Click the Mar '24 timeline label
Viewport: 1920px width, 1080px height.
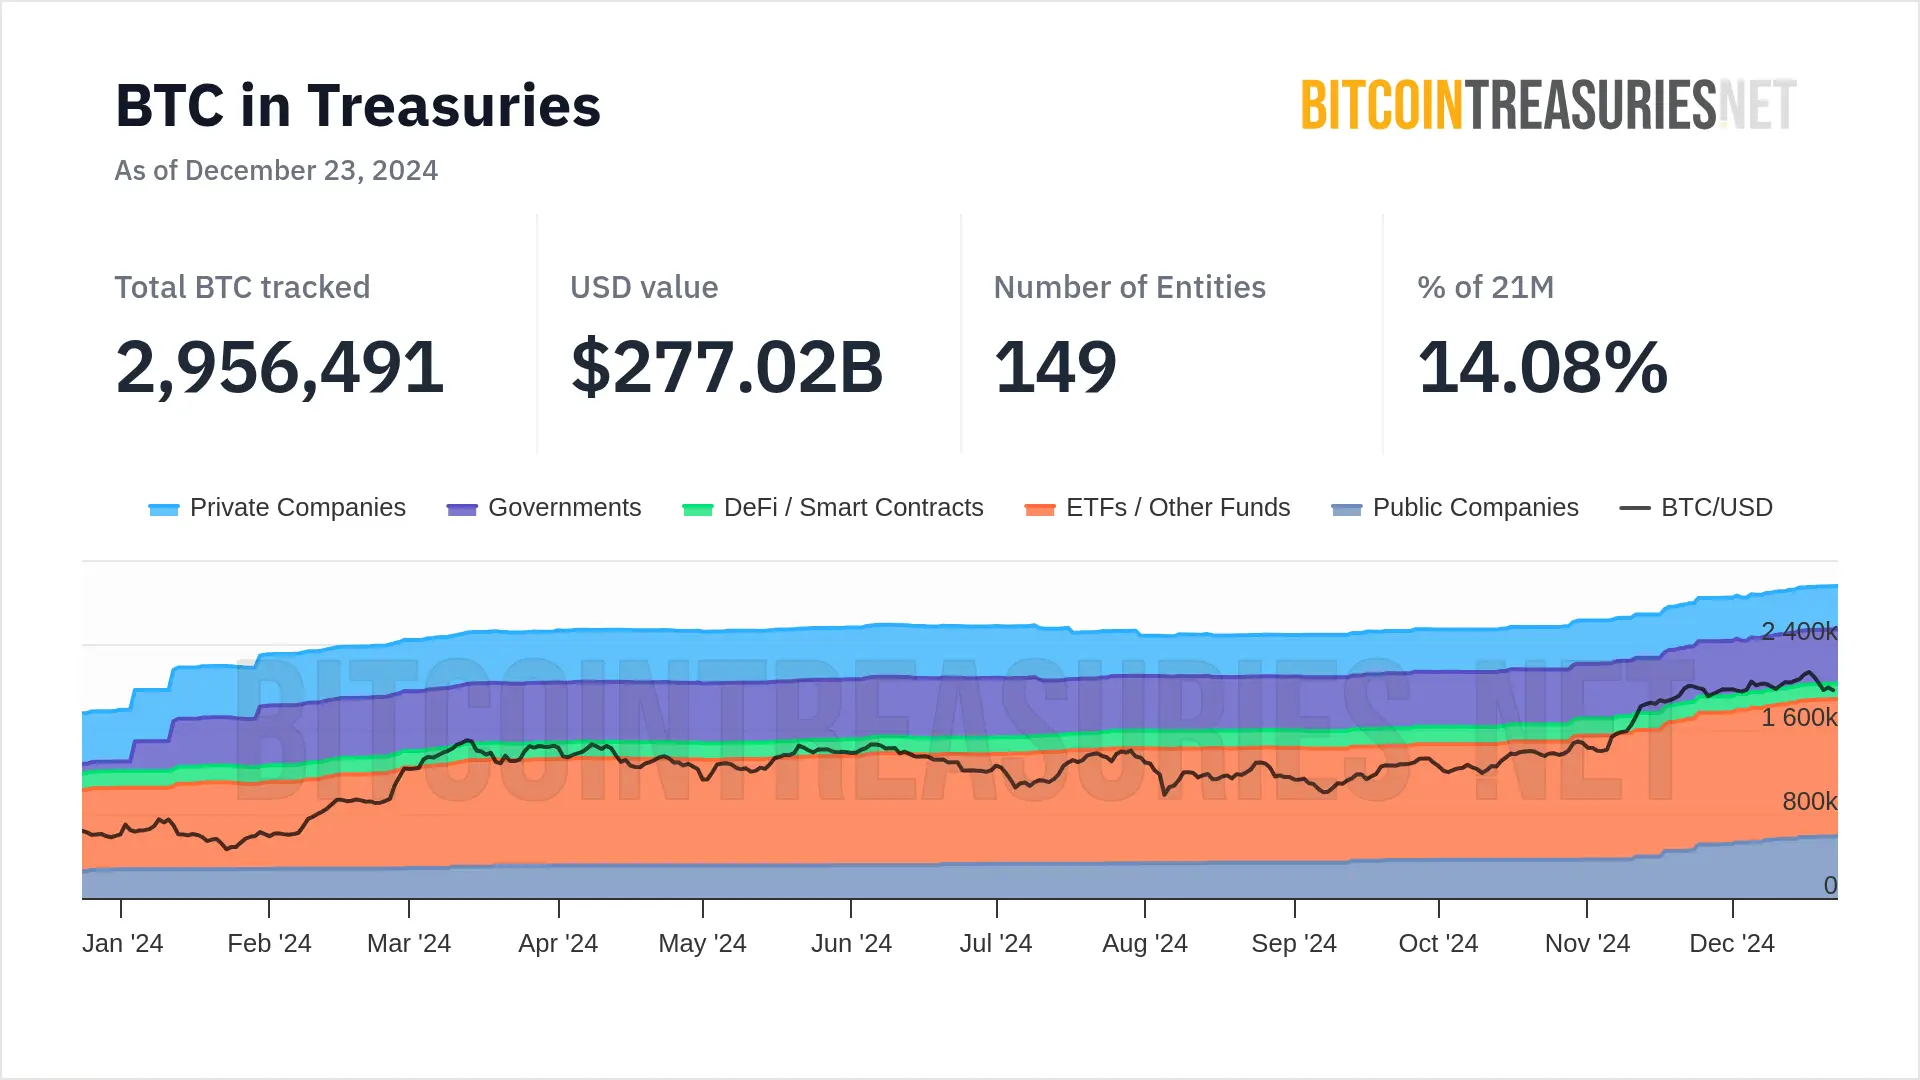(x=409, y=943)
